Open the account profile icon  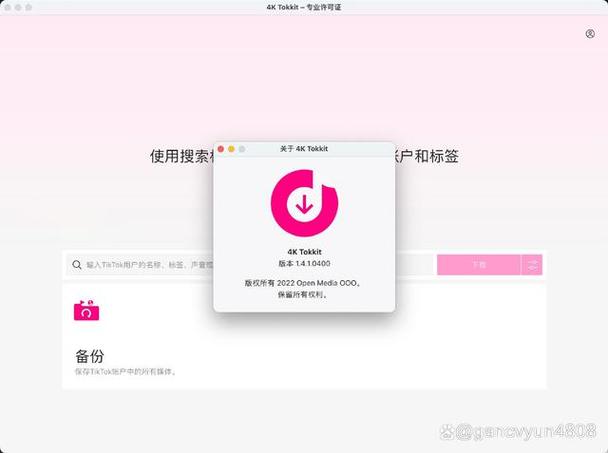590,34
